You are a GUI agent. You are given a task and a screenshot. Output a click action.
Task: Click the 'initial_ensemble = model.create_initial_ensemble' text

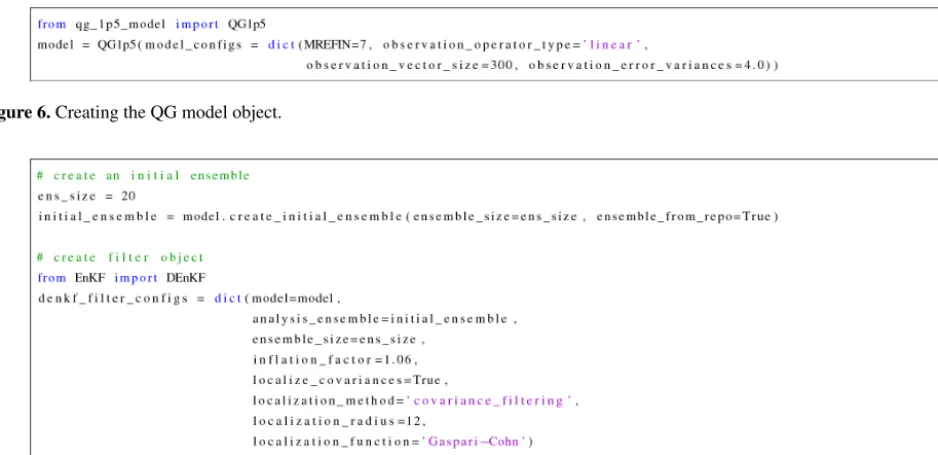[x=220, y=216]
